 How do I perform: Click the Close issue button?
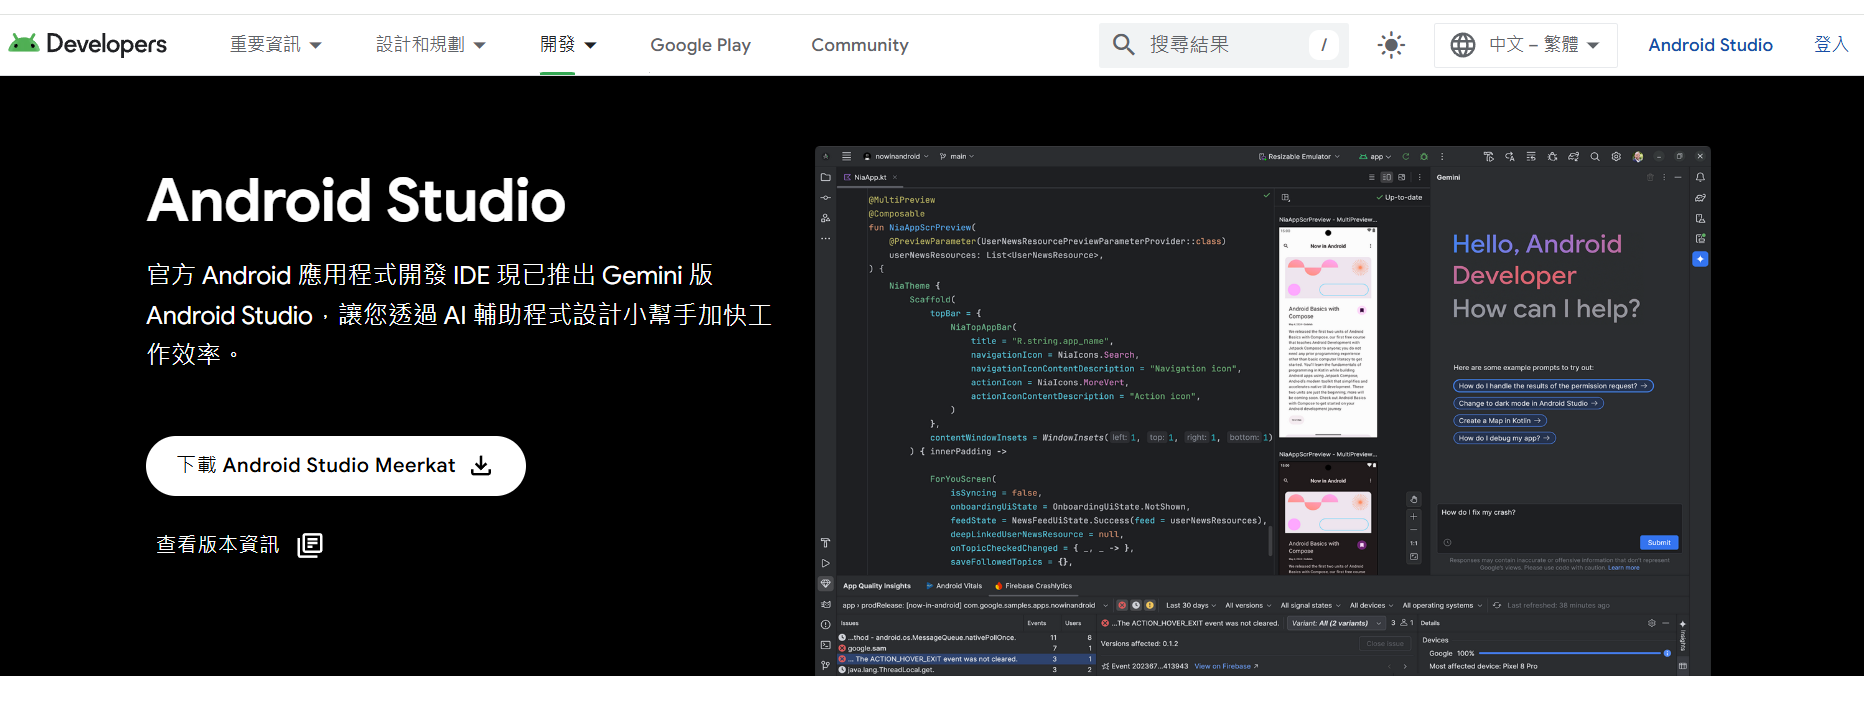coord(1385,644)
